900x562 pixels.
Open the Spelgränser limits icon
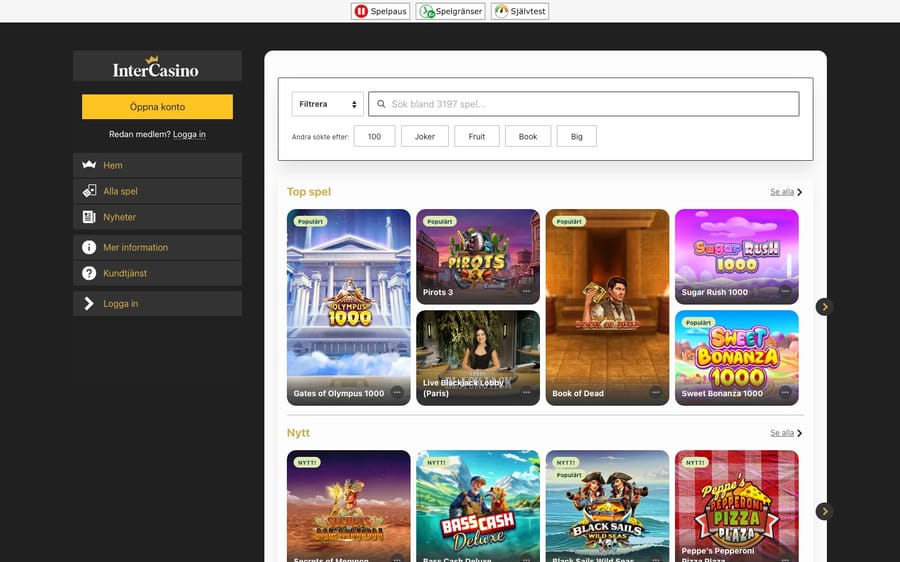coord(426,11)
